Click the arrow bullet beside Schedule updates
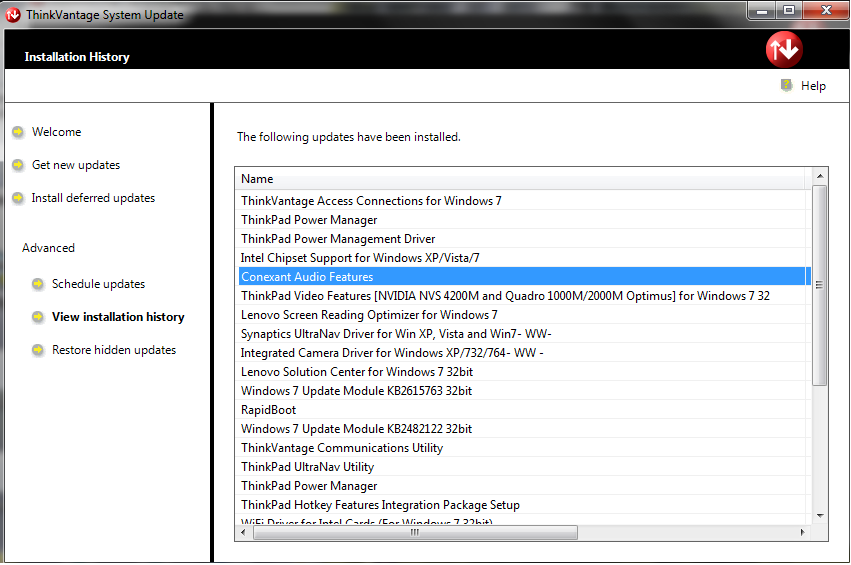 pyautogui.click(x=37, y=284)
